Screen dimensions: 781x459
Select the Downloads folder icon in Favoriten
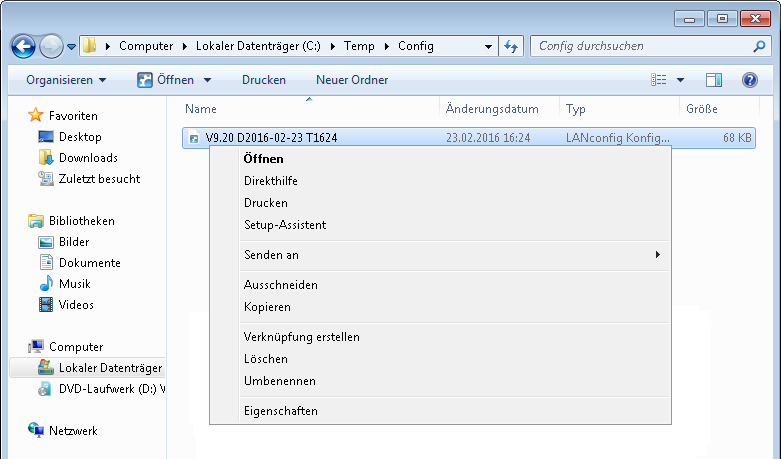point(45,158)
